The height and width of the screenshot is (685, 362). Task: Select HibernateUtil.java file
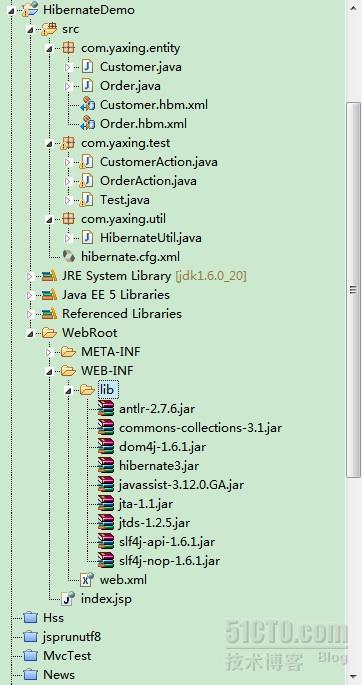150,238
